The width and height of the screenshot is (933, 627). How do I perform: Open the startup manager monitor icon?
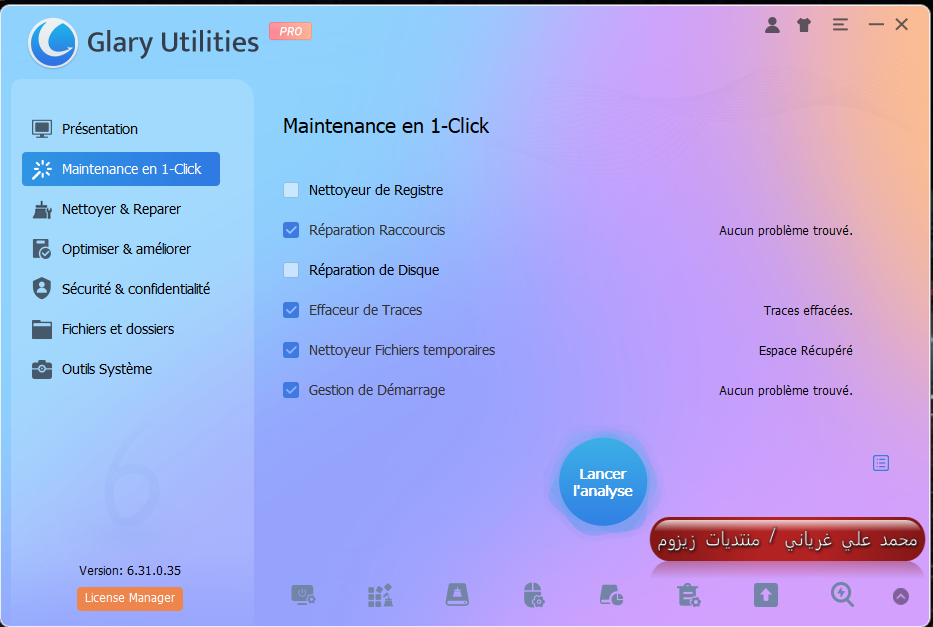303,595
